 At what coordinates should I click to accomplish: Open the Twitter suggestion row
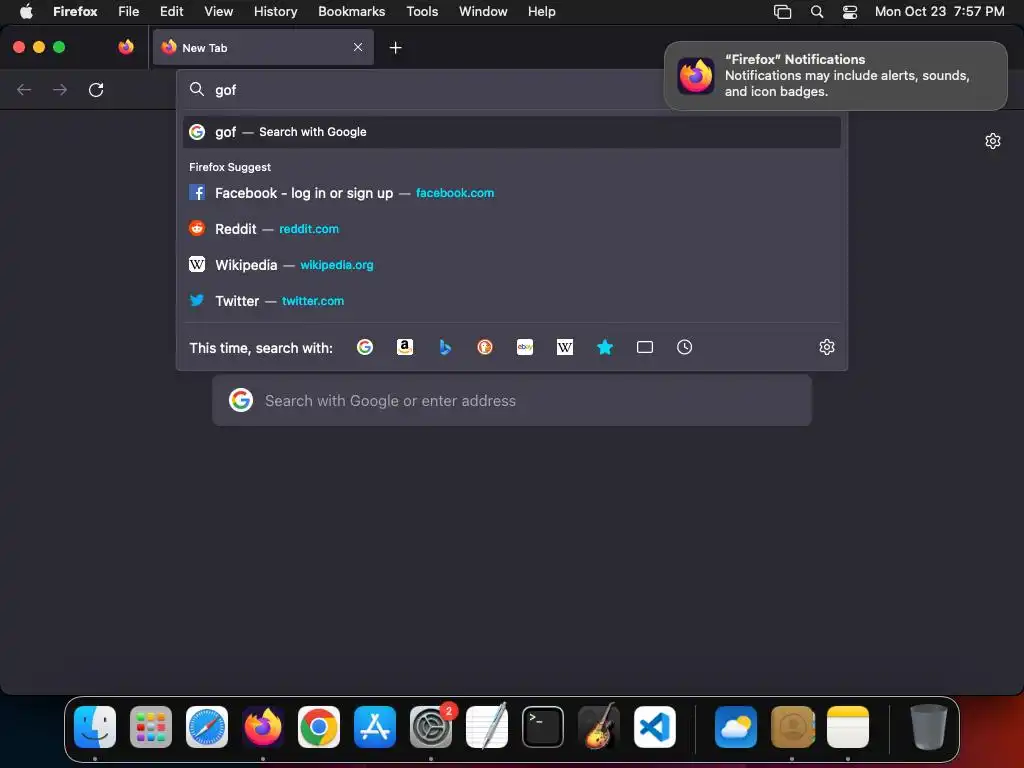point(511,301)
